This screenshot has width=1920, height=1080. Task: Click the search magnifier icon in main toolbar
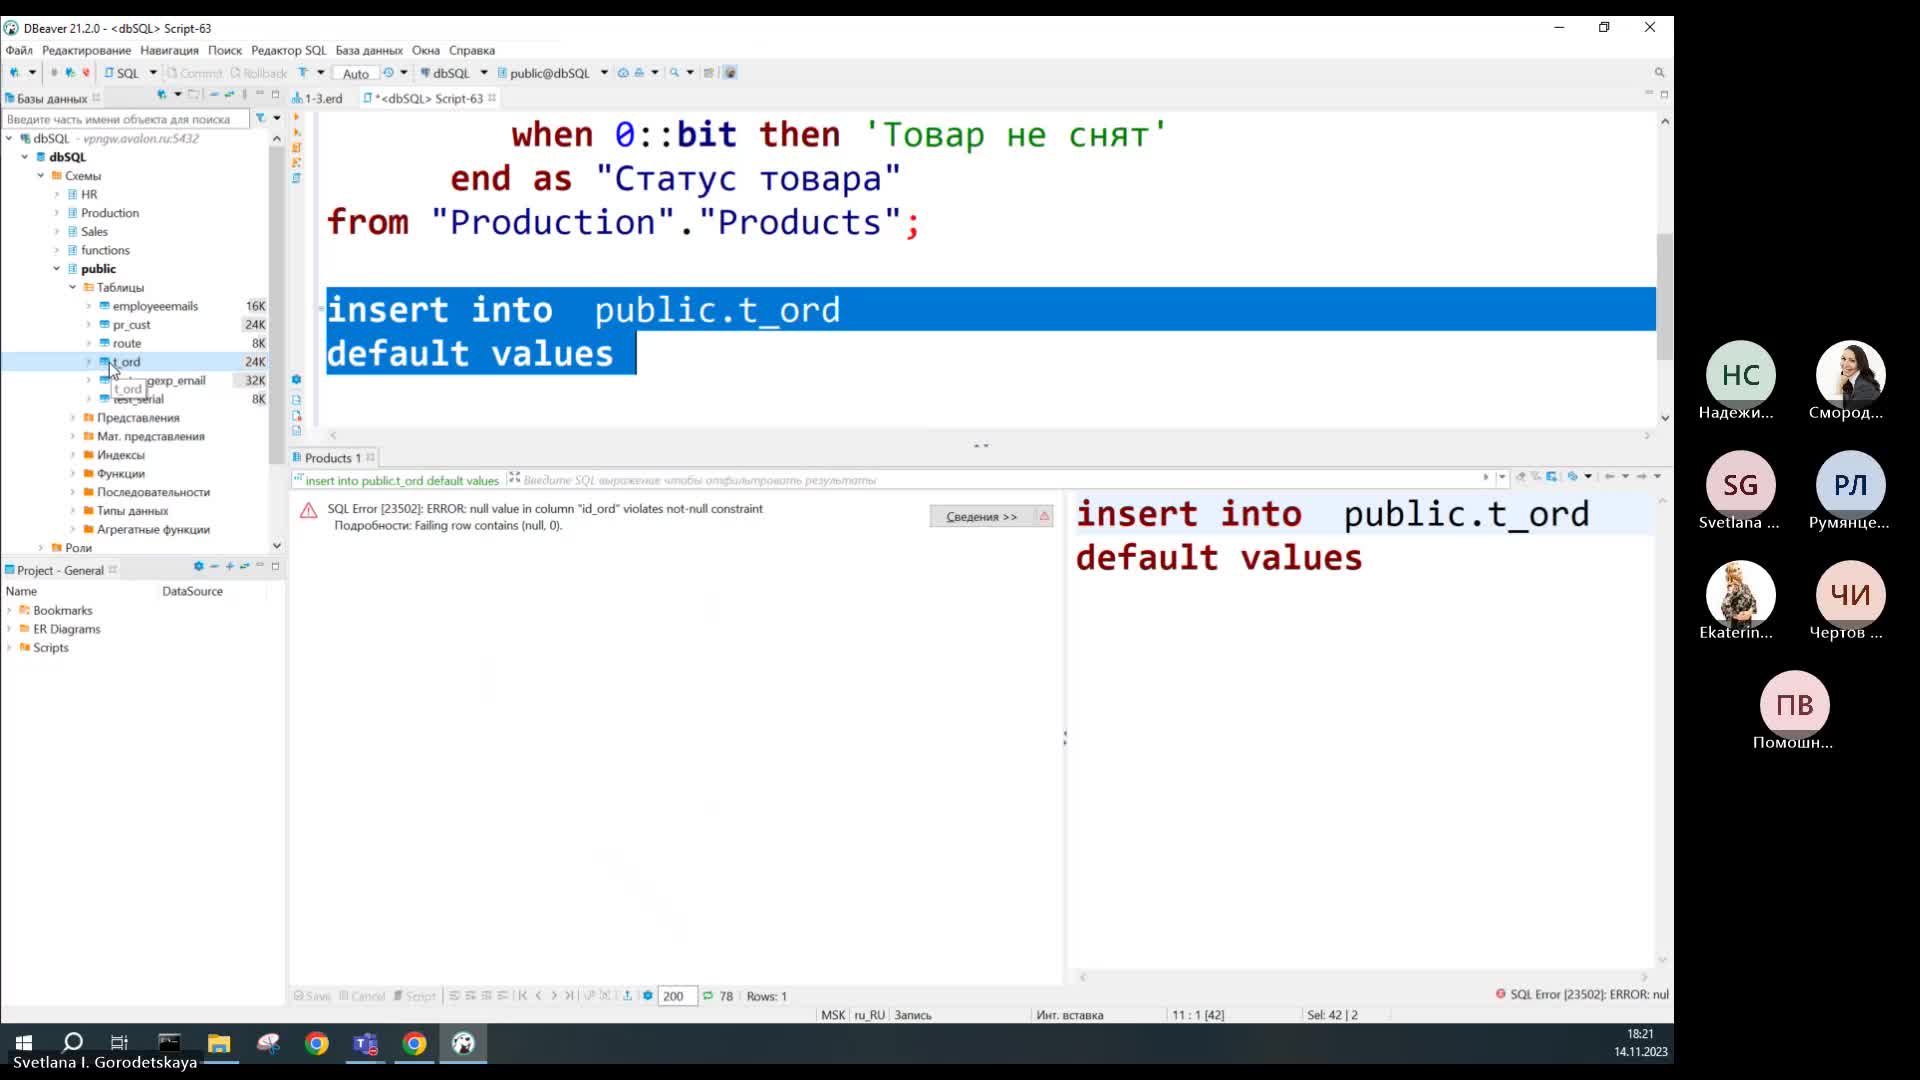675,73
